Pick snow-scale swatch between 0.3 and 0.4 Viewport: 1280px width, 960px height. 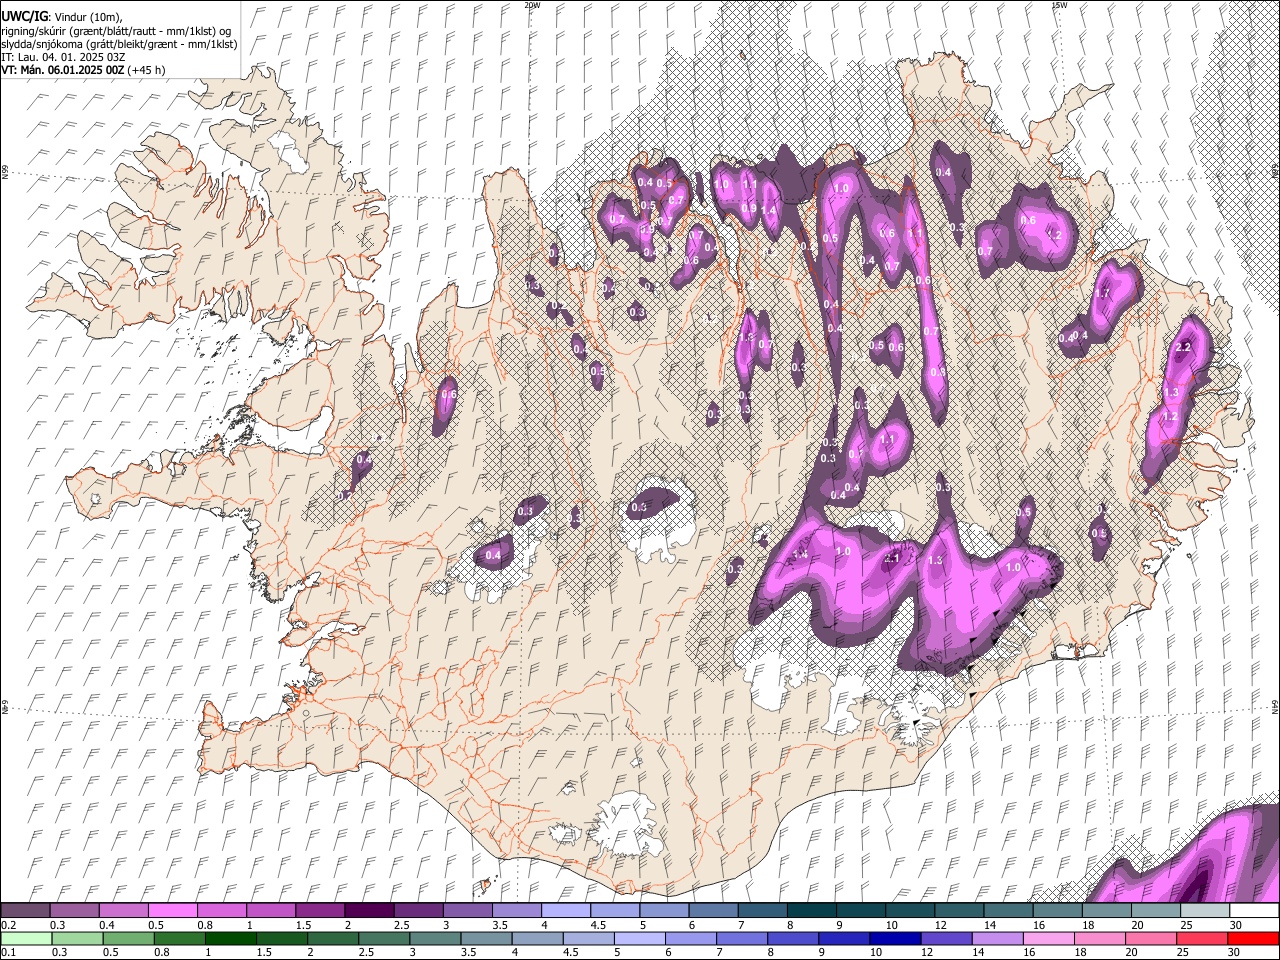pyautogui.click(x=75, y=911)
